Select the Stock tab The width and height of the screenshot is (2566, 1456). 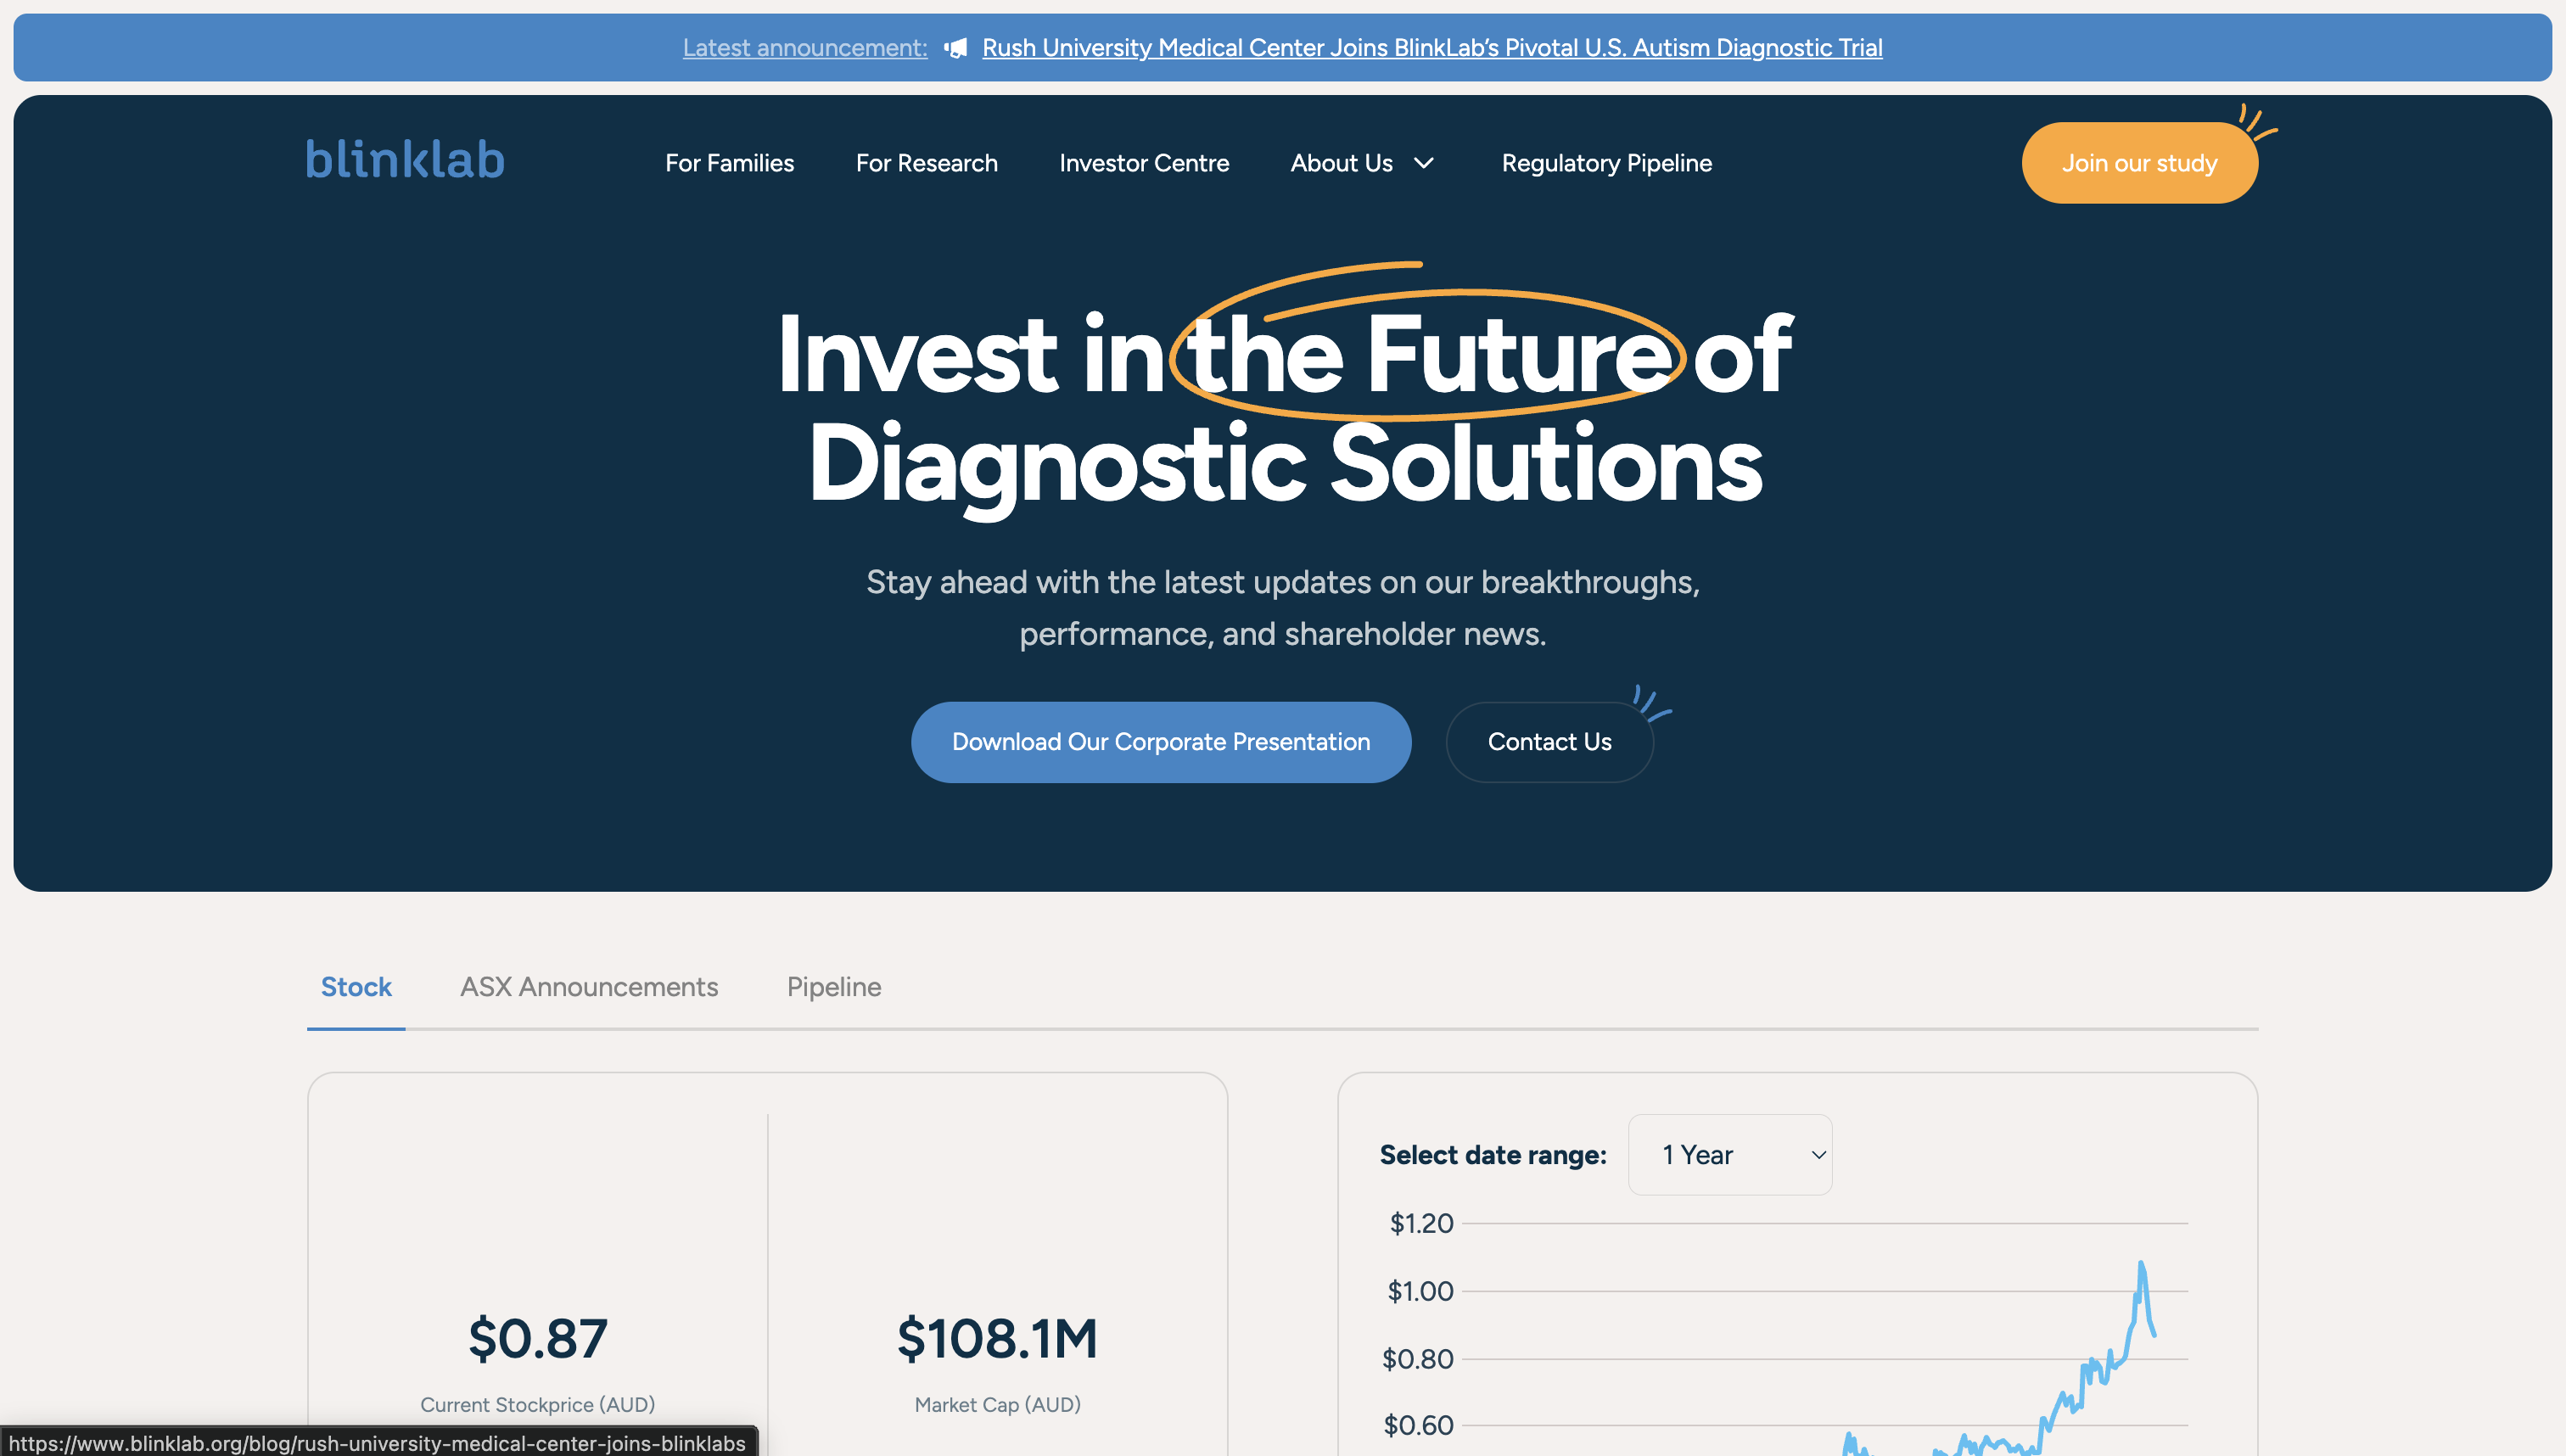[x=356, y=987]
